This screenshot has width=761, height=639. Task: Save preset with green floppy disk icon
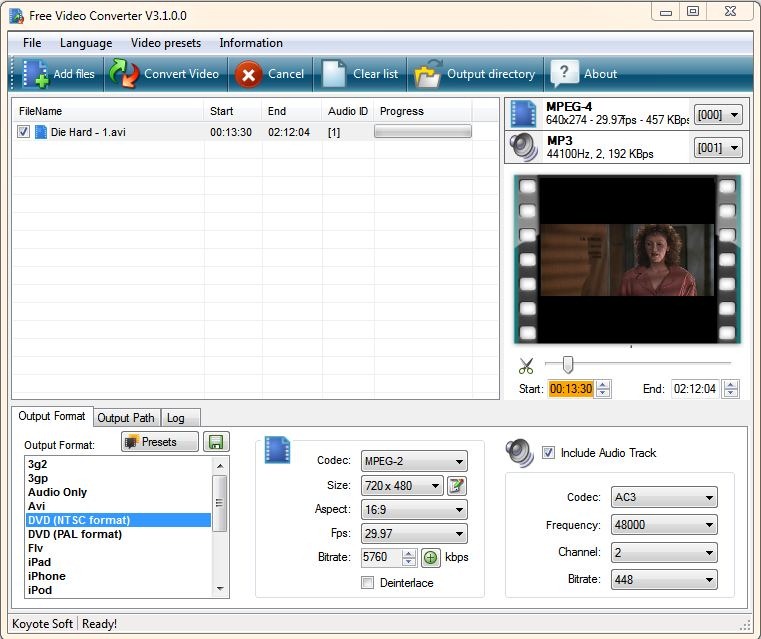[214, 442]
